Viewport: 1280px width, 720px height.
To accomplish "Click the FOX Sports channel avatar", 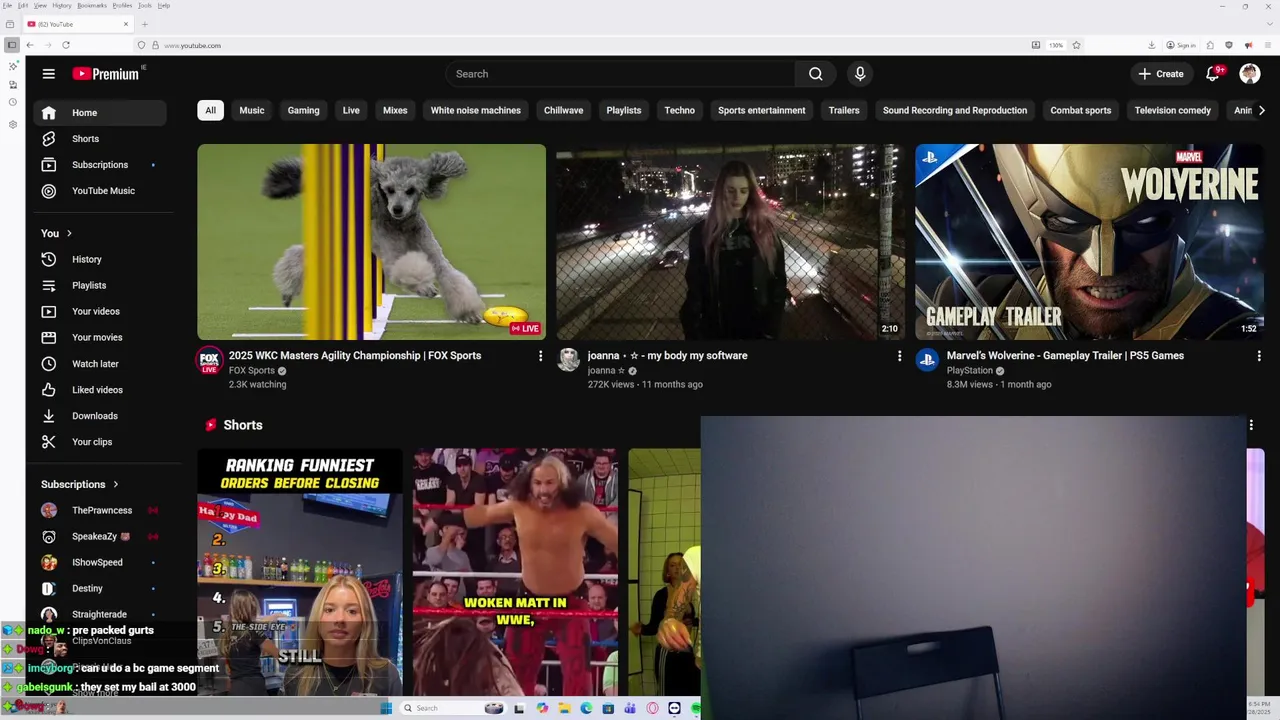I will pos(209,360).
